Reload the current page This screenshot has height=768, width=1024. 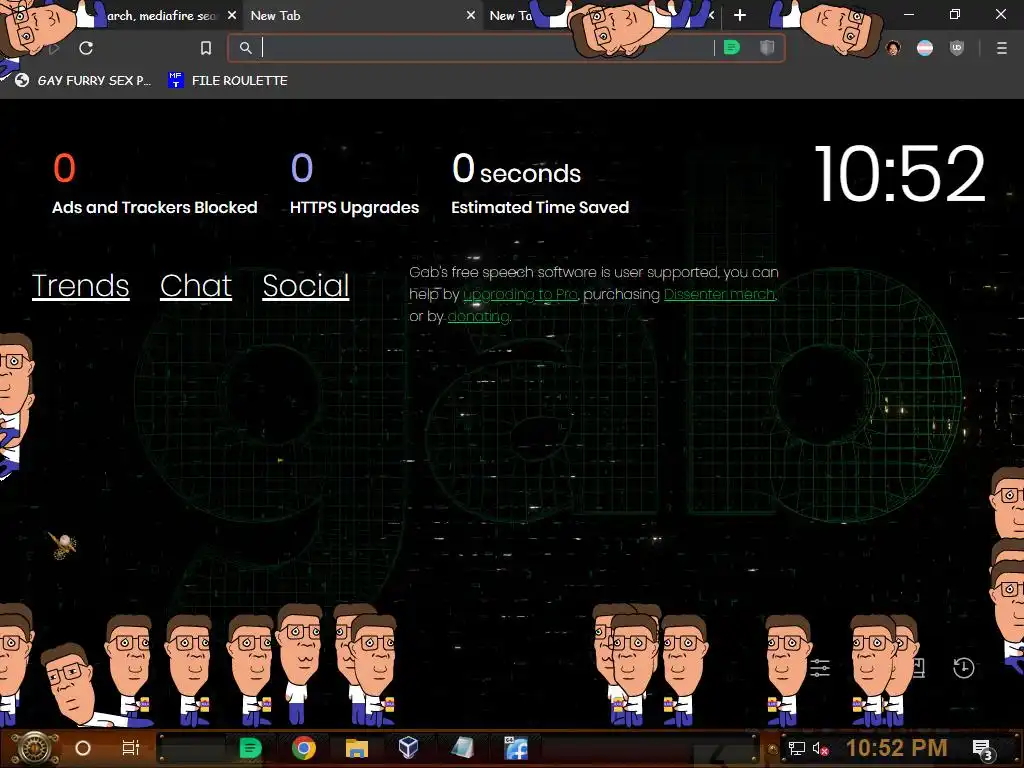86,48
